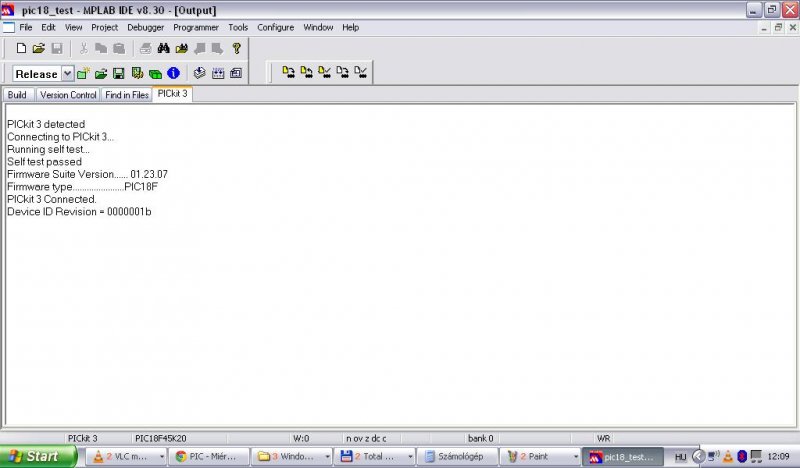Image resolution: width=800 pixels, height=468 pixels.
Task: Open the Release build configuration dropdown arrow
Action: 67,73
